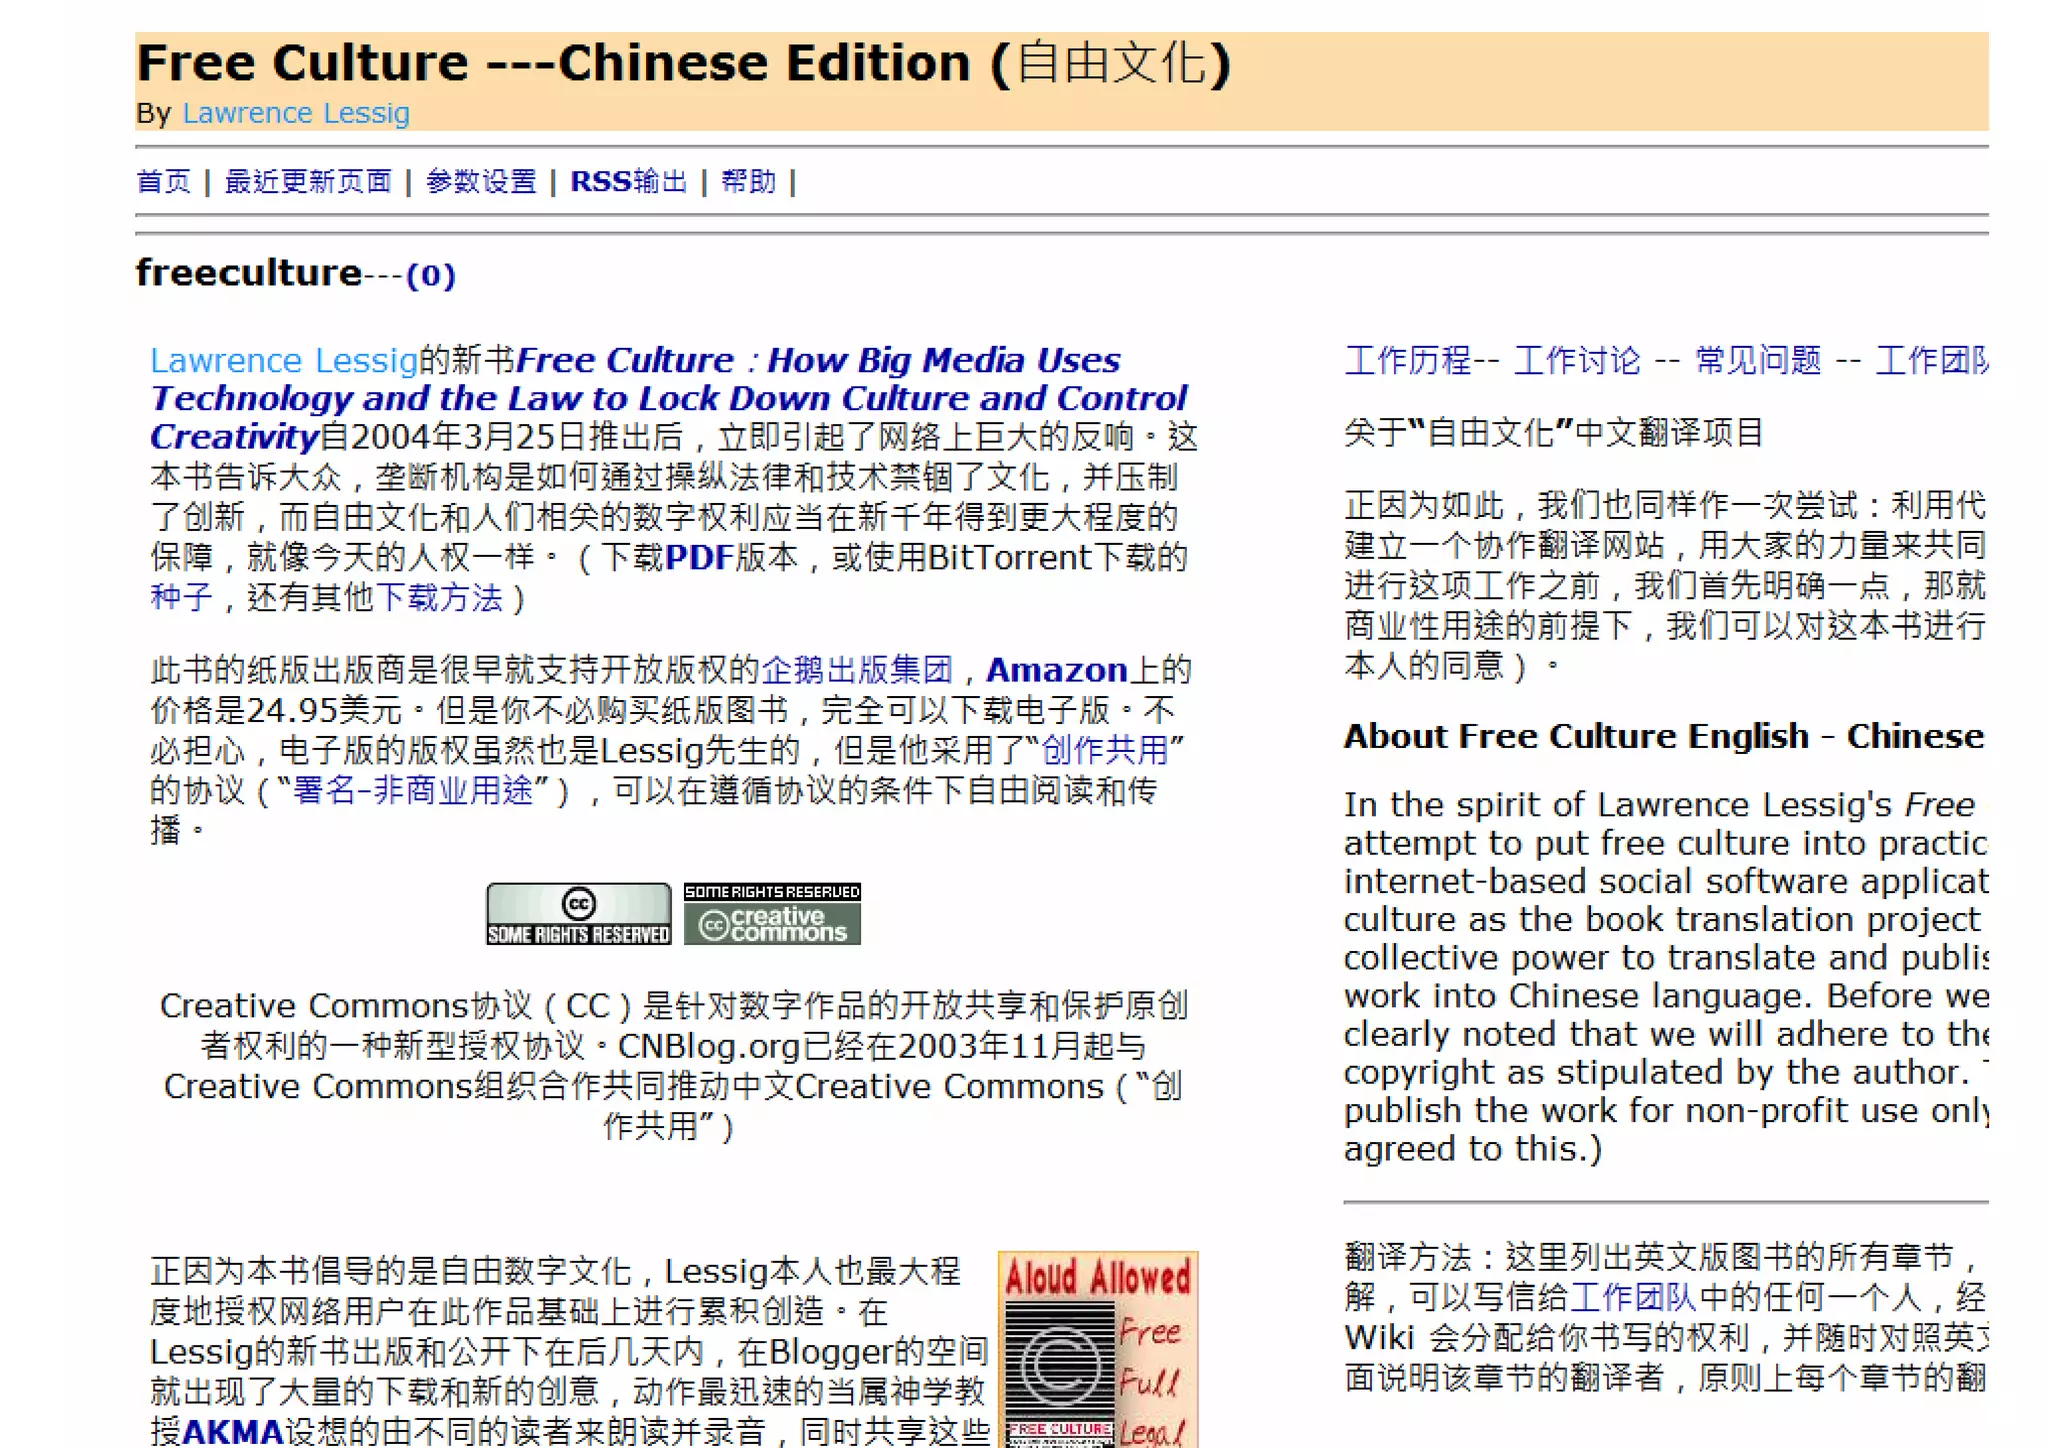Open 参数设置 preferences page

pyautogui.click(x=481, y=182)
